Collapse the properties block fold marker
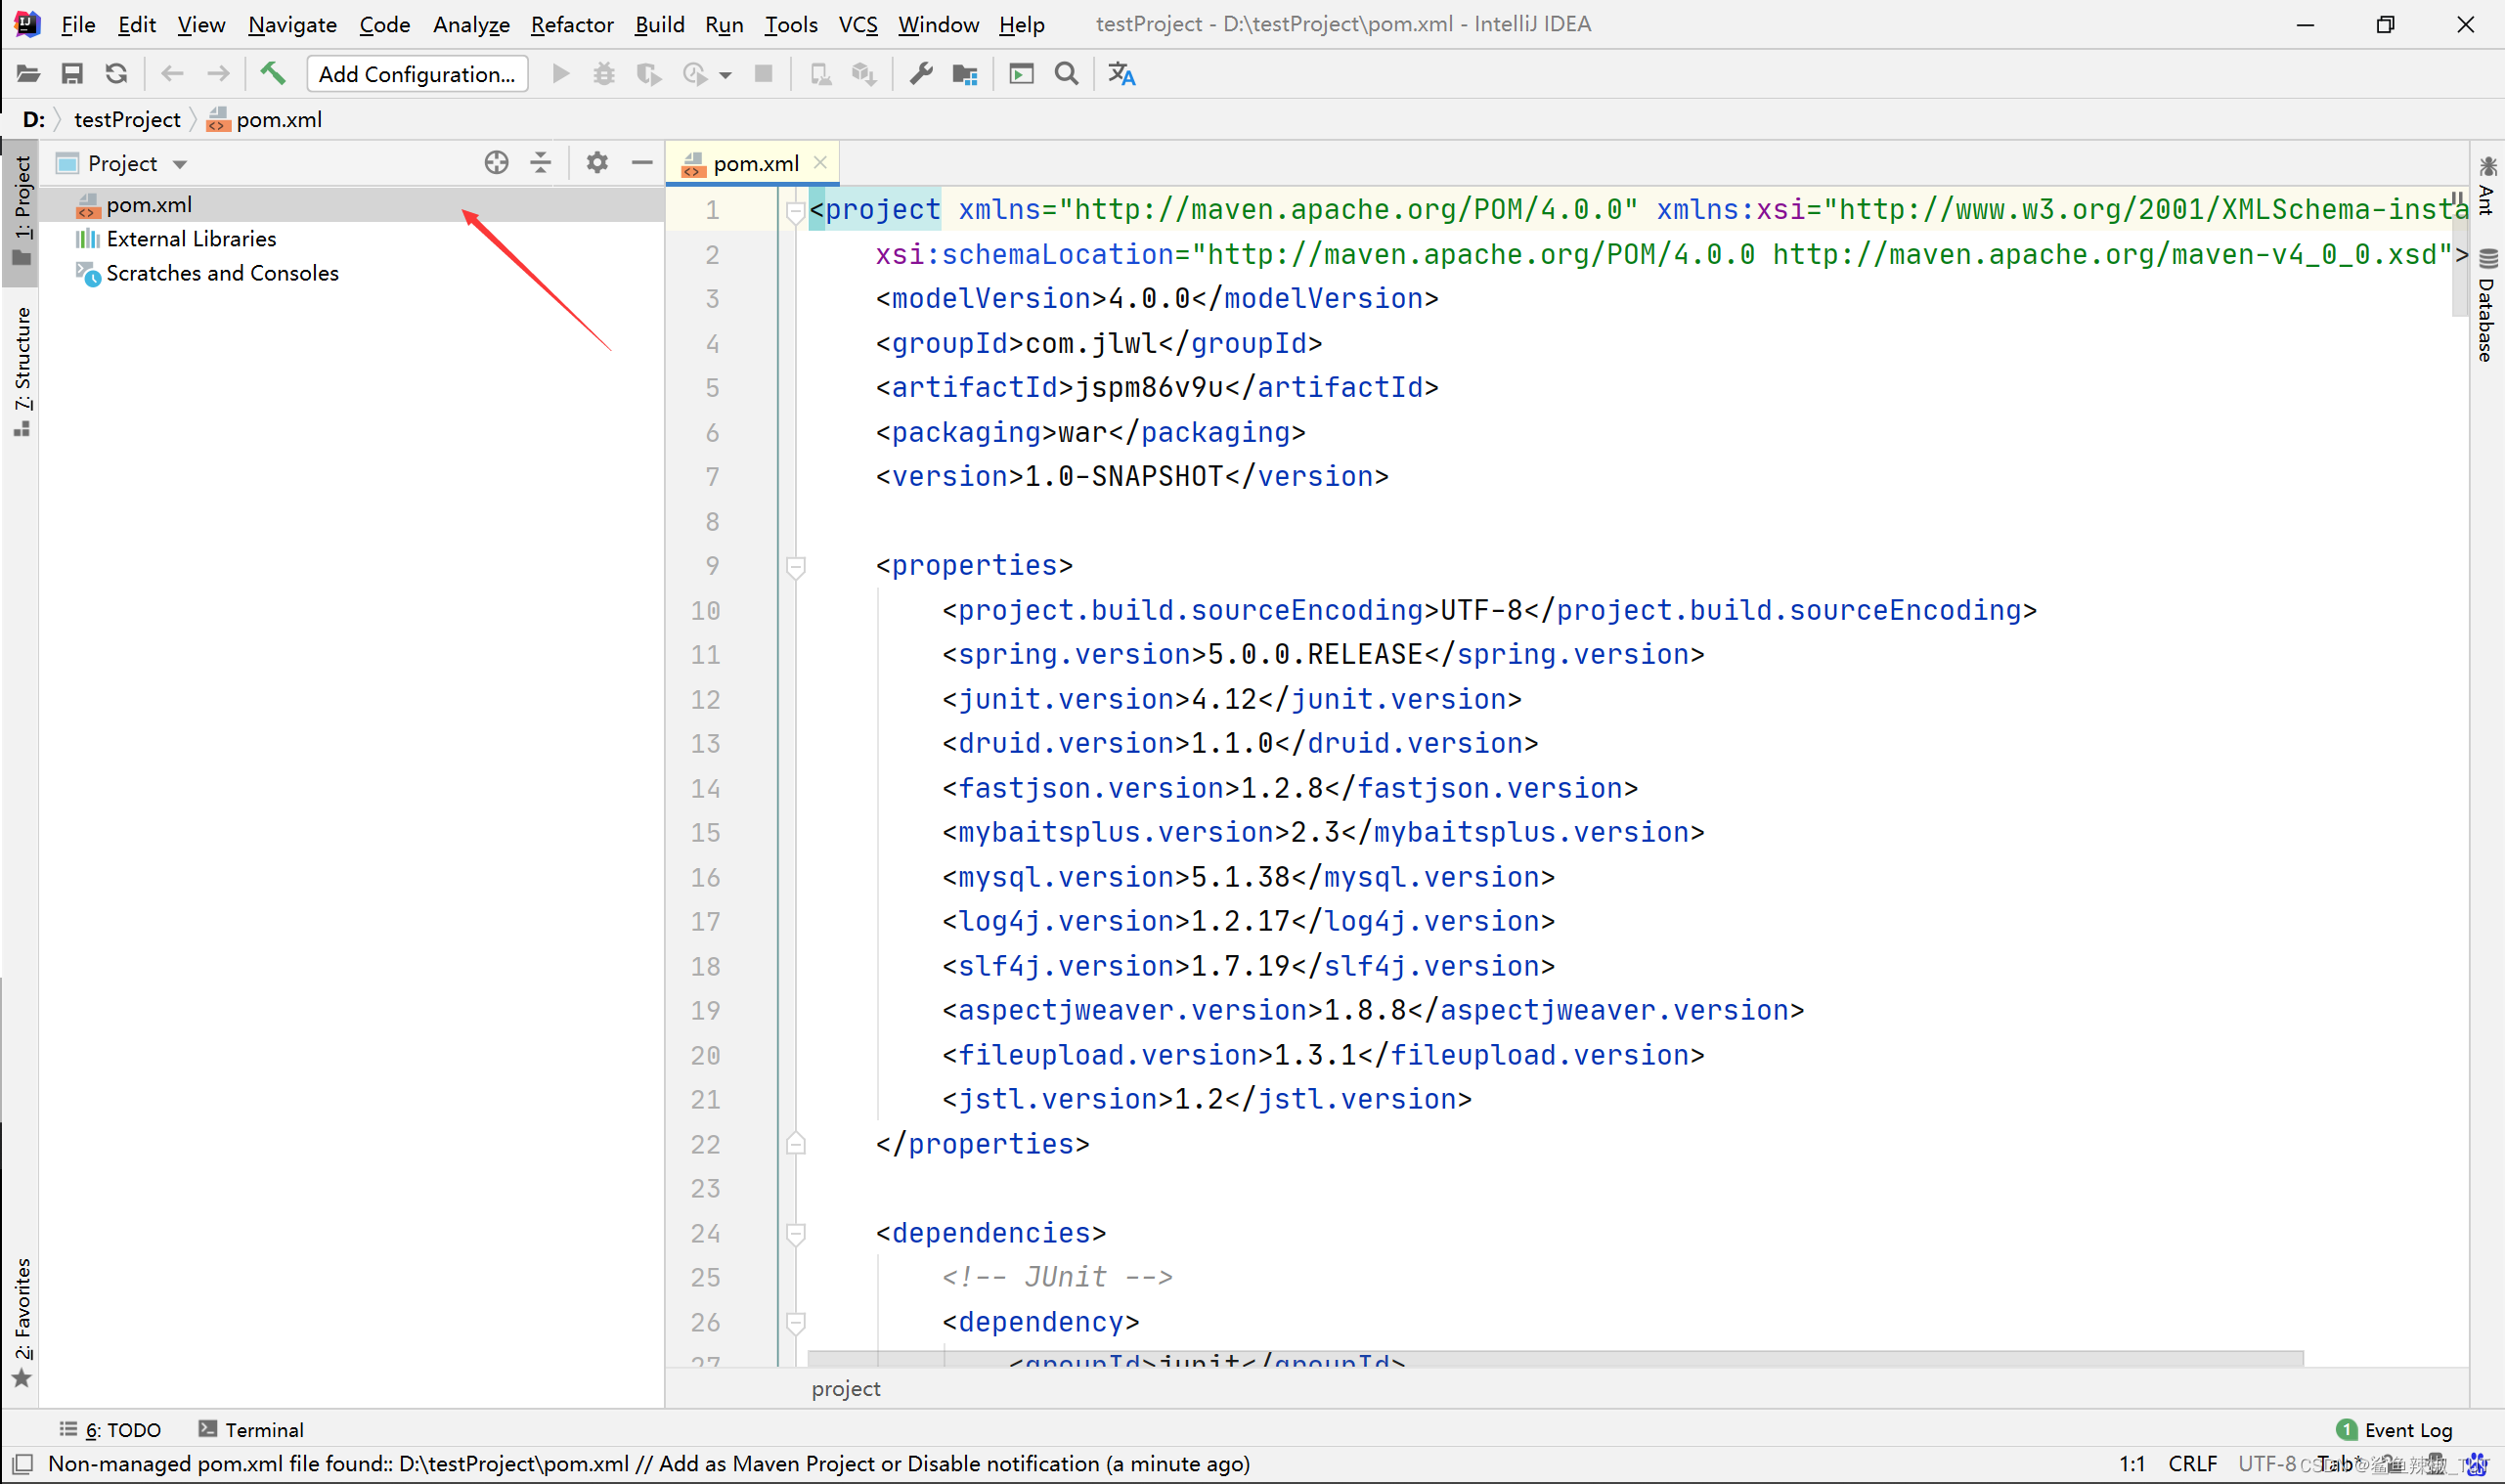This screenshot has width=2505, height=1484. pyautogui.click(x=796, y=567)
